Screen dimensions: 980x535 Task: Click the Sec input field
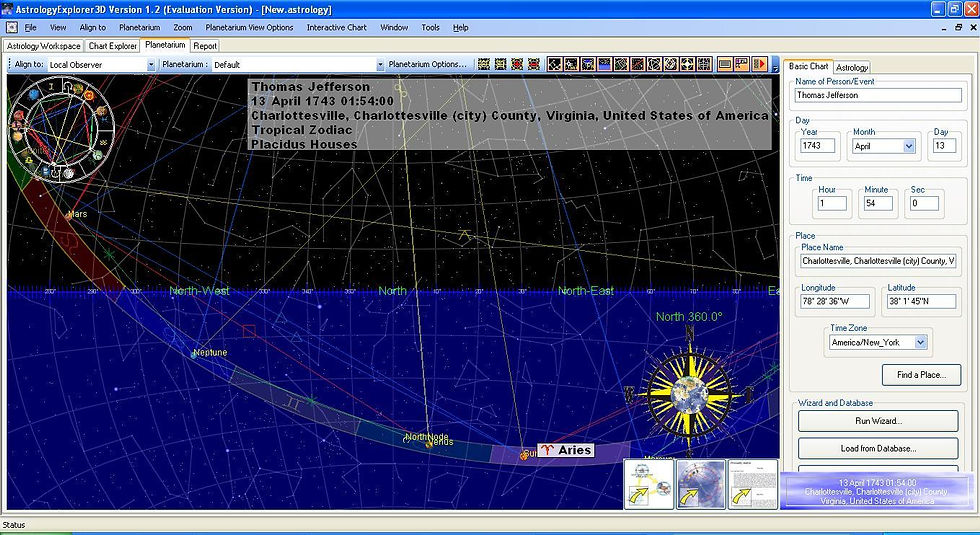click(924, 203)
